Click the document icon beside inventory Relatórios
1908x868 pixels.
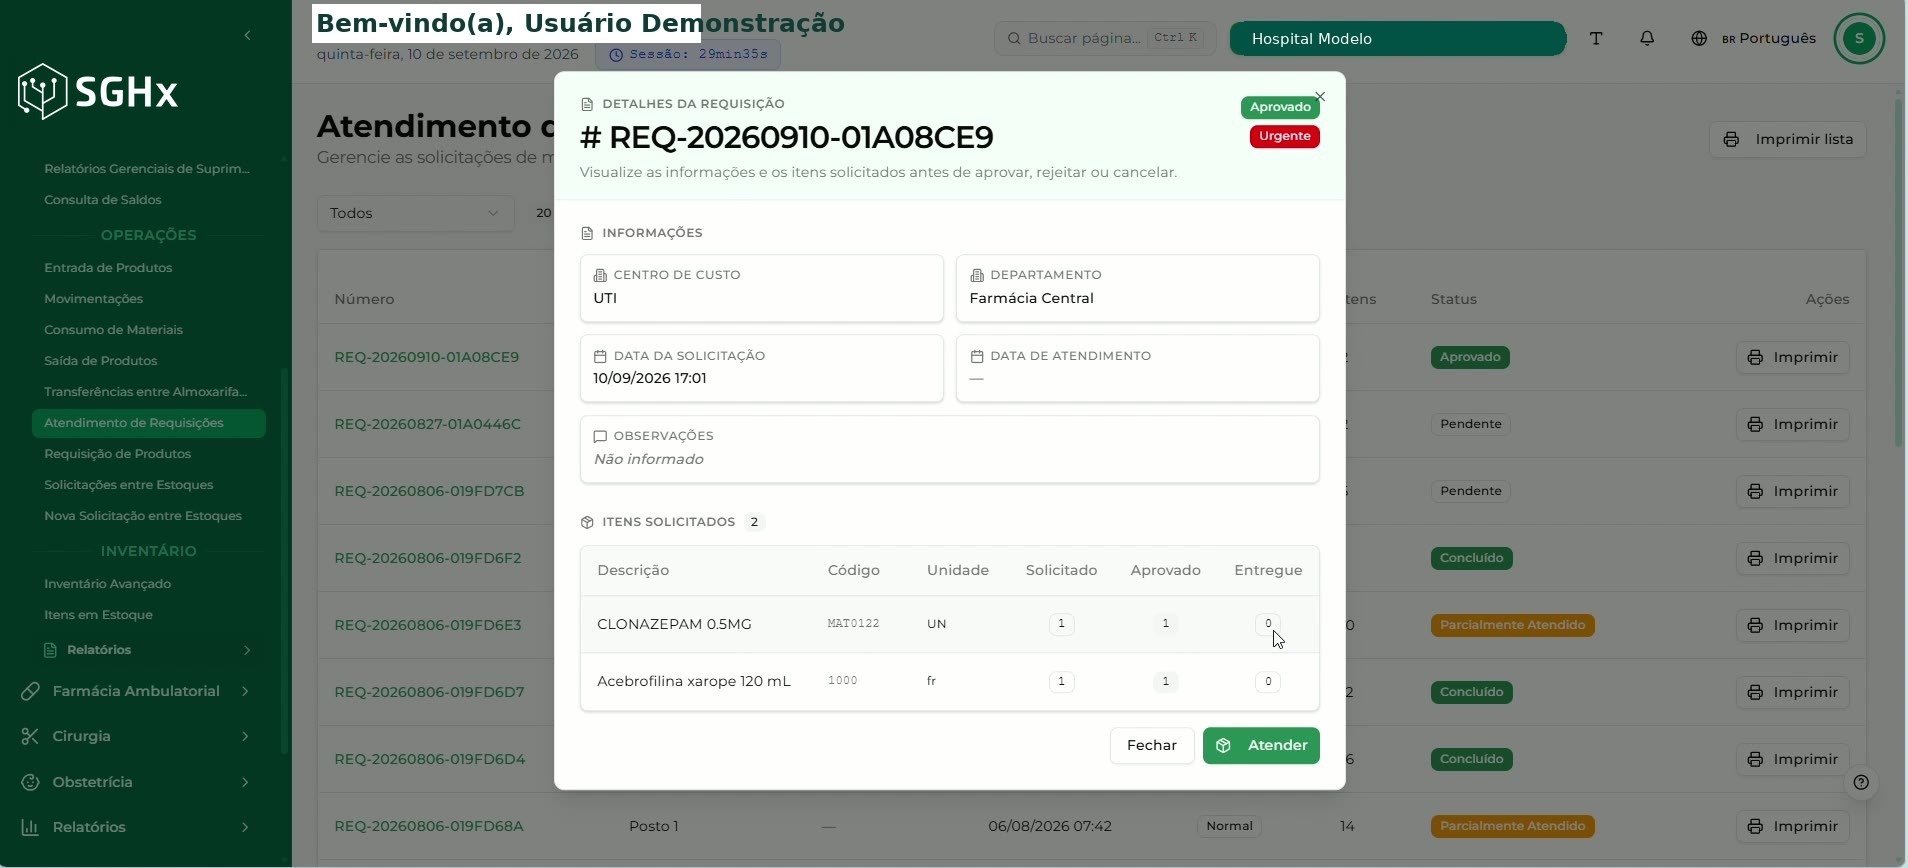(x=50, y=650)
